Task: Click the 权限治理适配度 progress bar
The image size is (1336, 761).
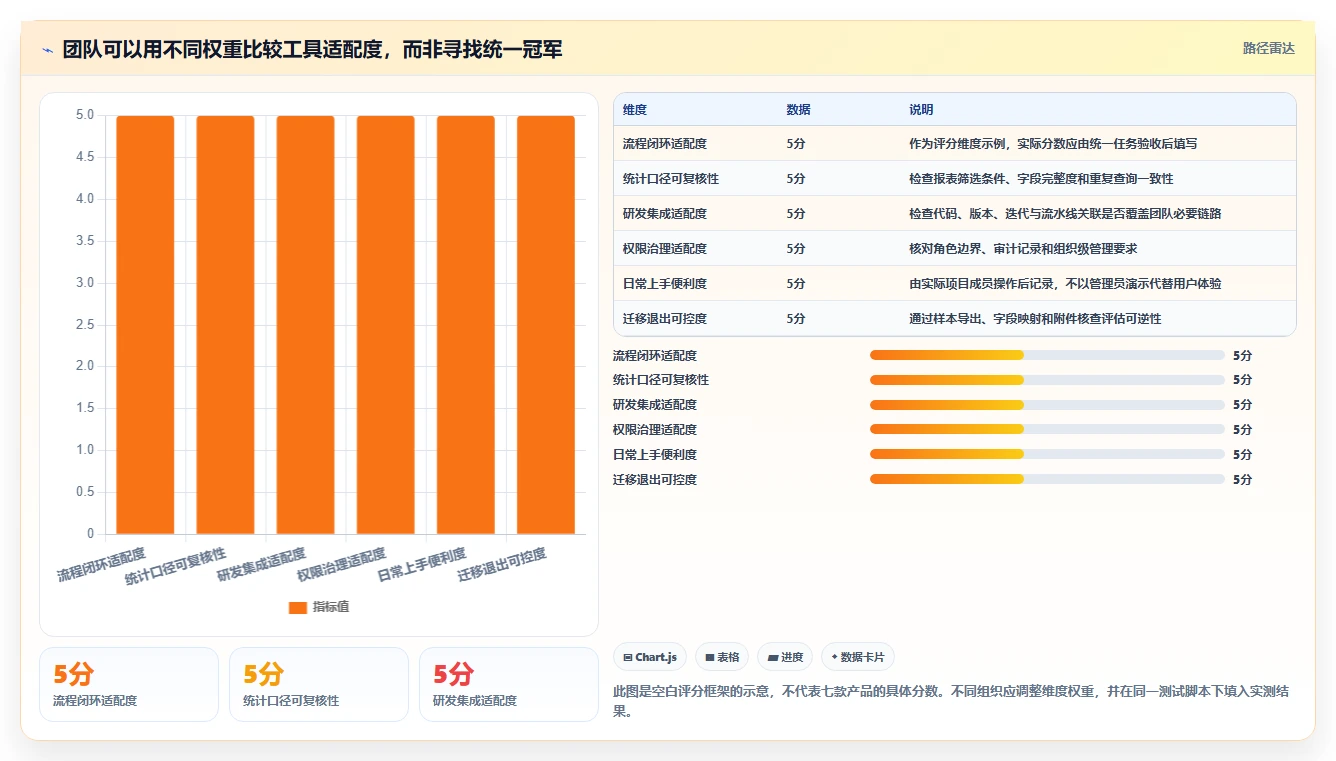Action: 1047,429
